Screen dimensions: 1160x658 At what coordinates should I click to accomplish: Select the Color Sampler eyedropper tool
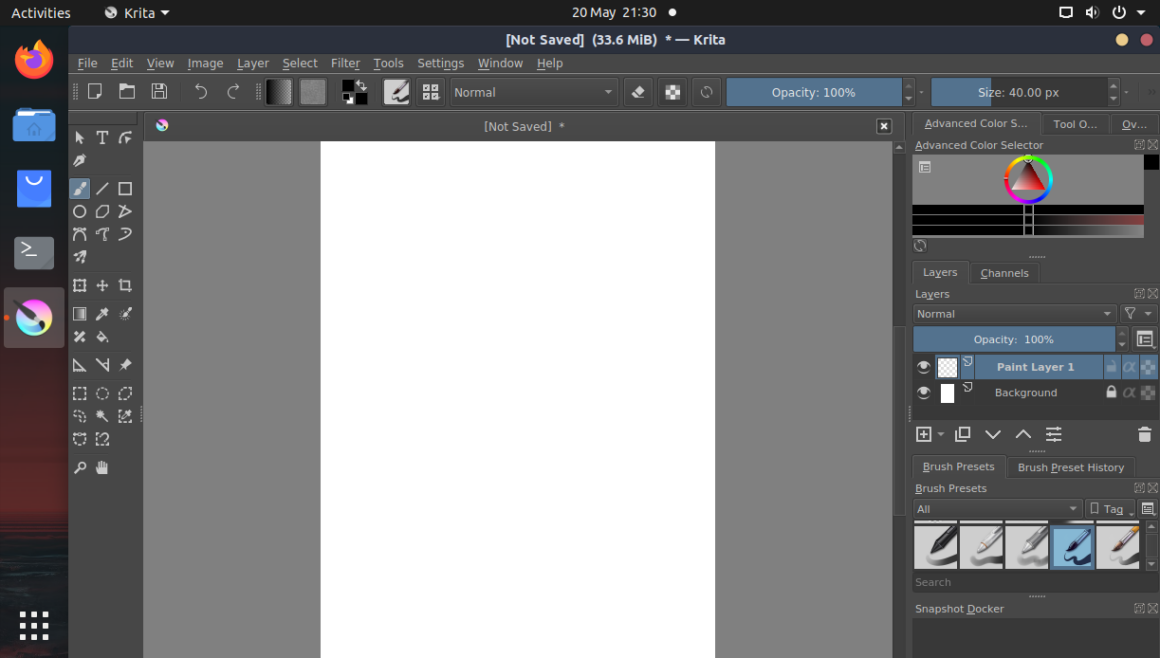(102, 313)
